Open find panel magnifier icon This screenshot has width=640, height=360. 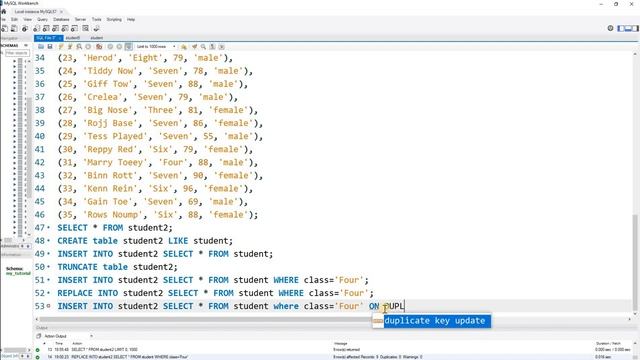203,47
